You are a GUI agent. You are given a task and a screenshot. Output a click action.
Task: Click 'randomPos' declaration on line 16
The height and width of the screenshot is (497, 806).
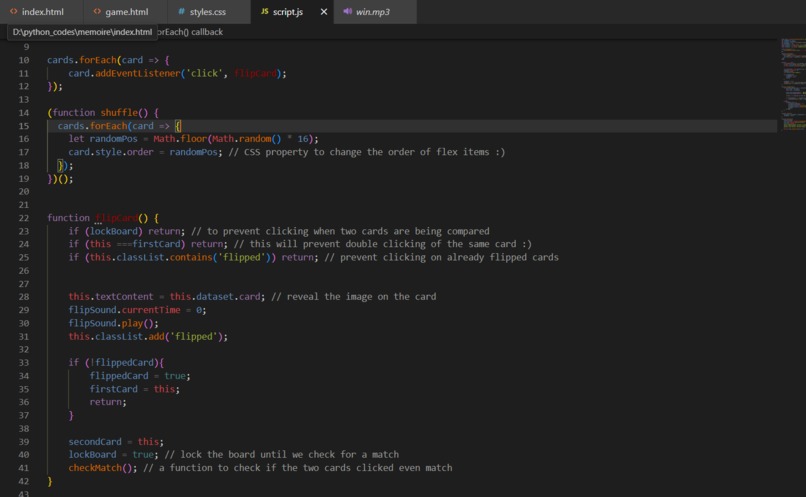pos(114,139)
